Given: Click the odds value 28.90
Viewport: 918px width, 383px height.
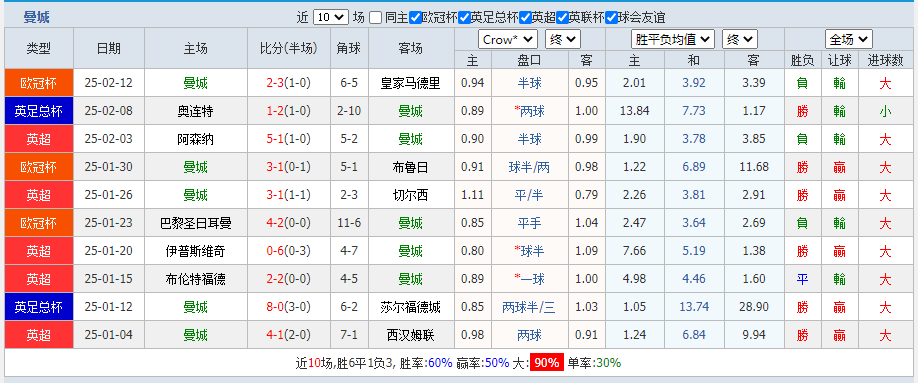Looking at the screenshot, I should point(753,307).
